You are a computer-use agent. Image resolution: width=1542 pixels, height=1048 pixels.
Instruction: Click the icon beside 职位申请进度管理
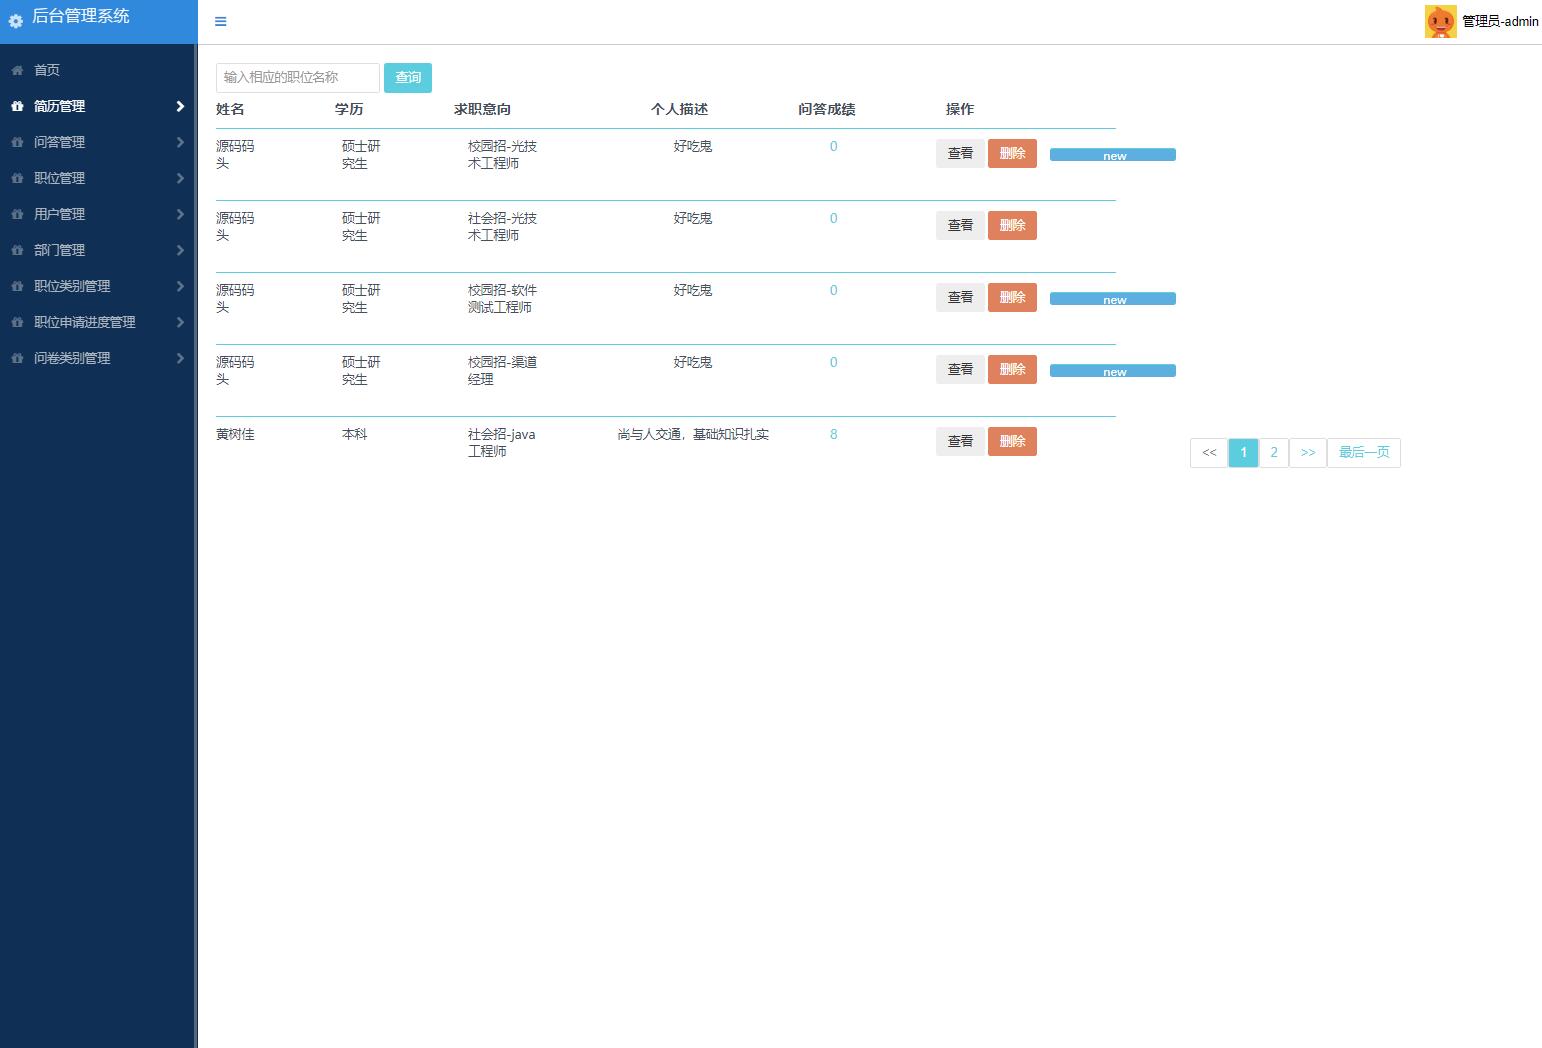(17, 322)
